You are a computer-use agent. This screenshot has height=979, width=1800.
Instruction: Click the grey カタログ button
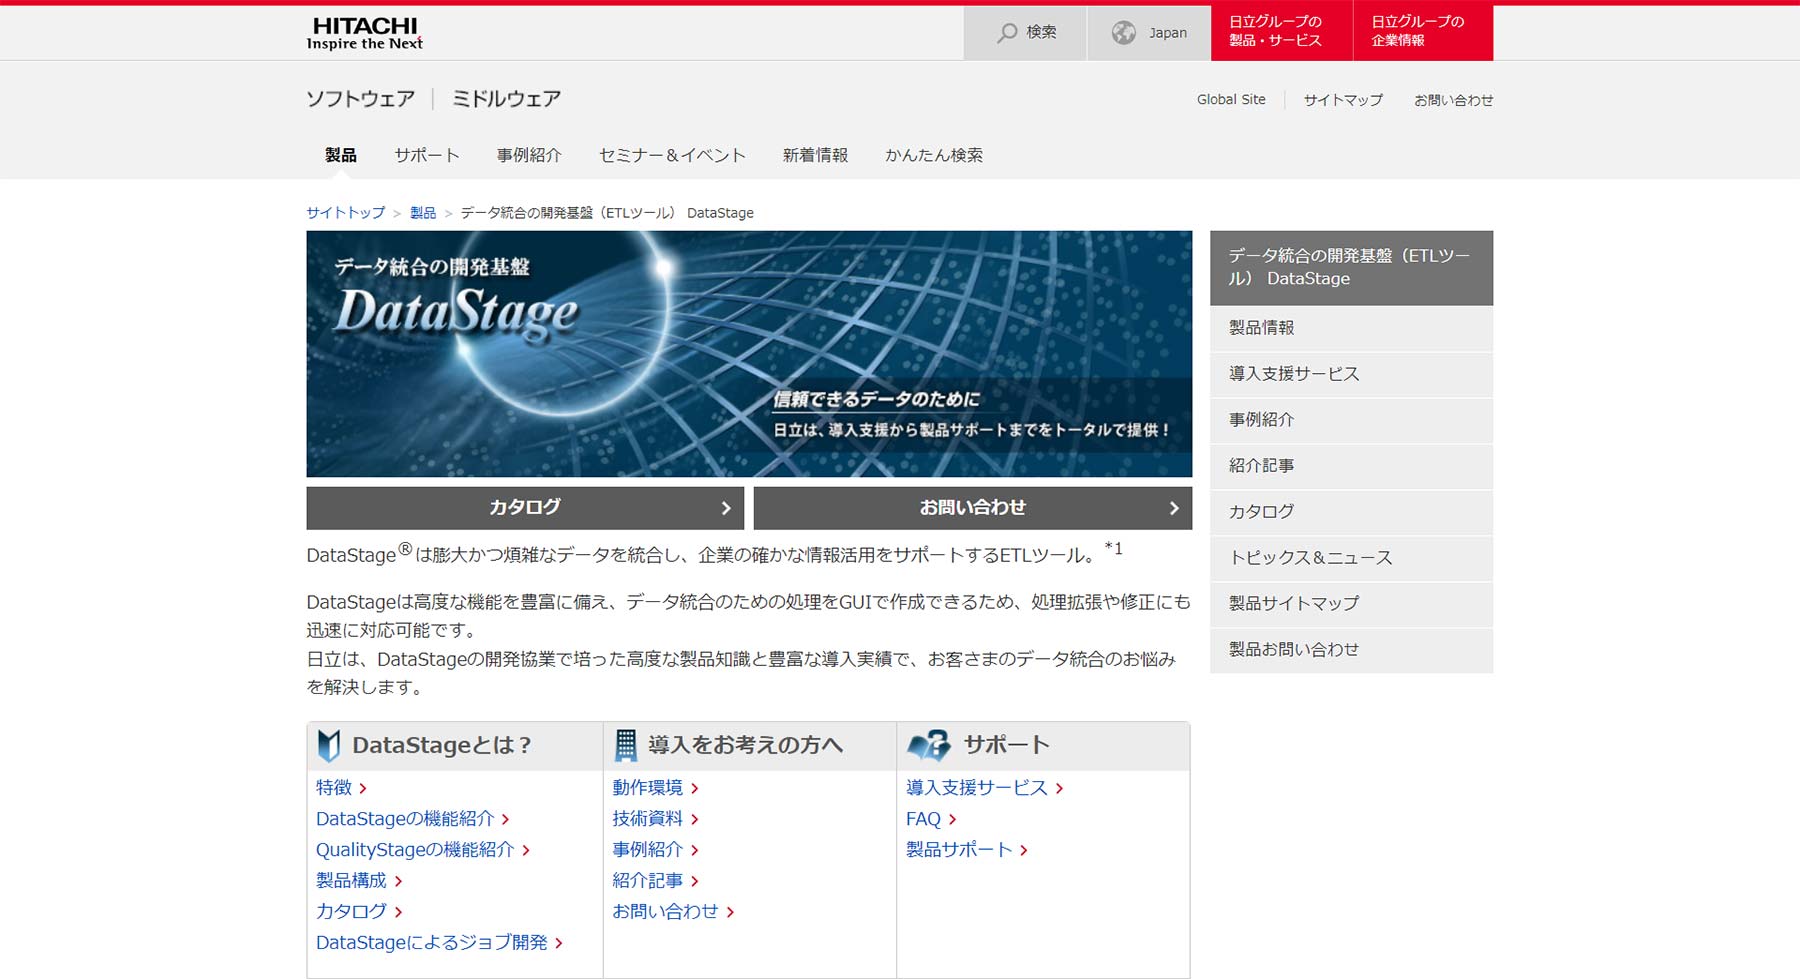tap(525, 508)
